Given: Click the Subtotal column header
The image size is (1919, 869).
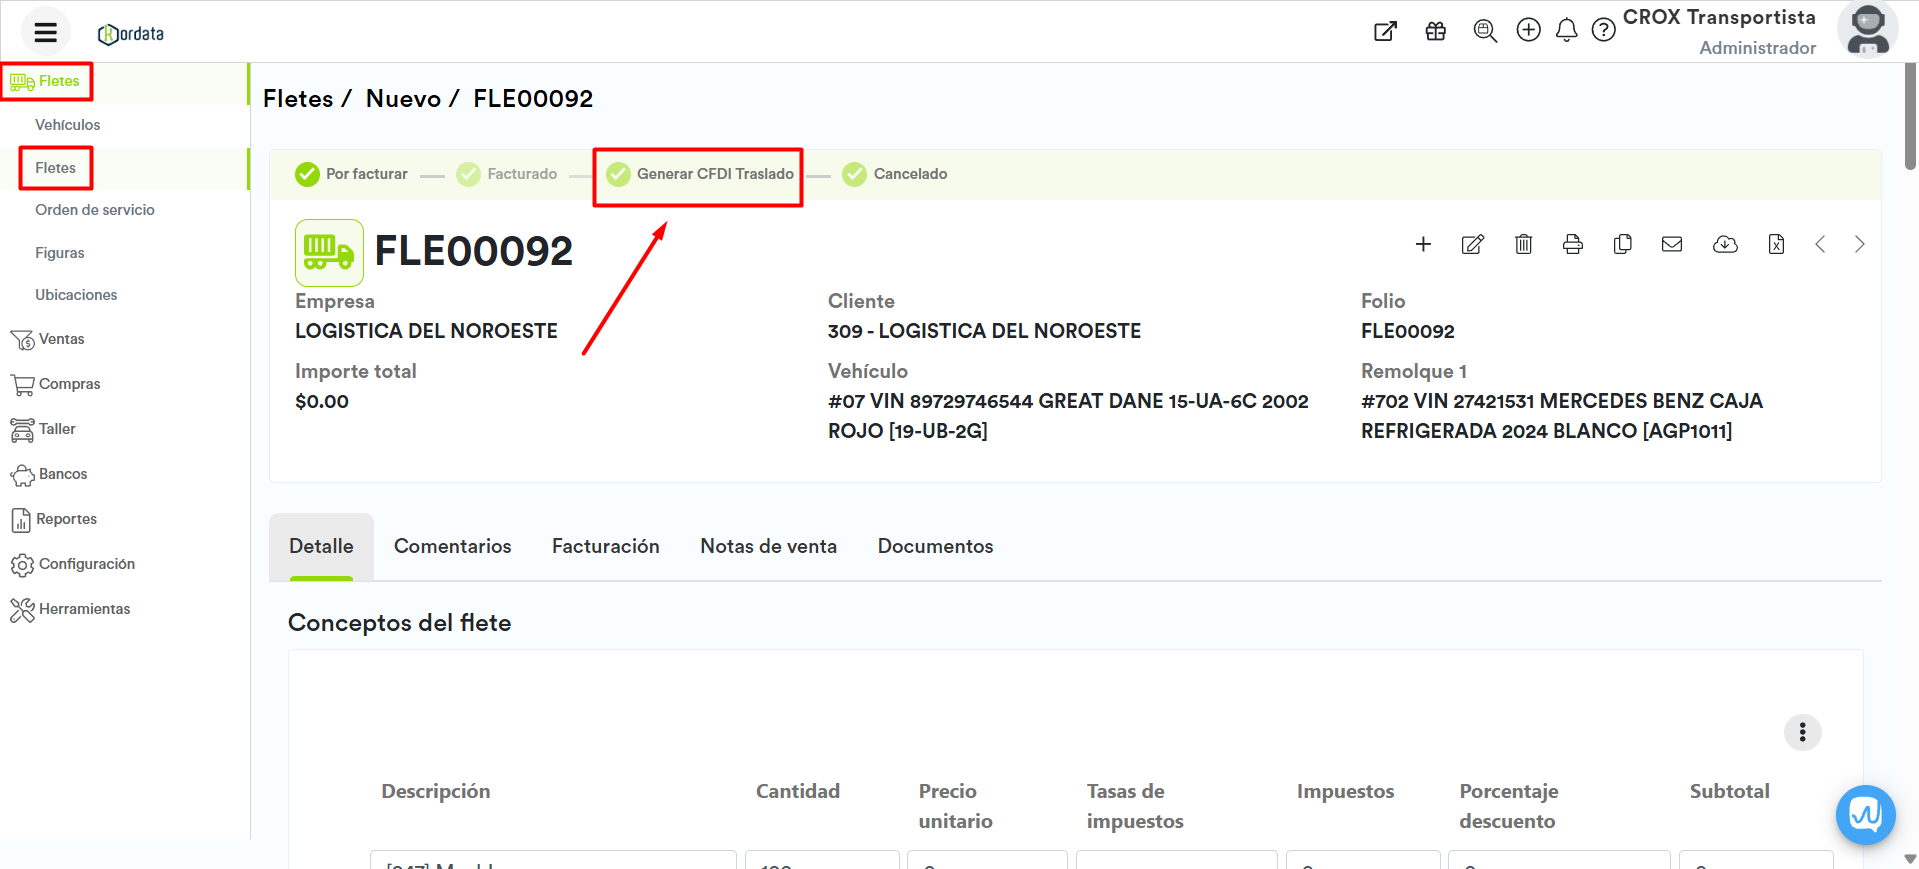Looking at the screenshot, I should coord(1729,791).
